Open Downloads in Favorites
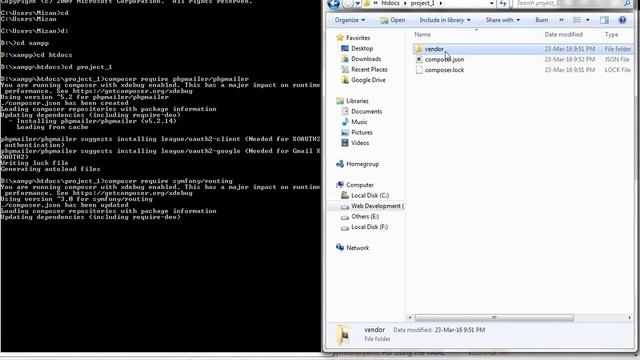 tap(366, 59)
